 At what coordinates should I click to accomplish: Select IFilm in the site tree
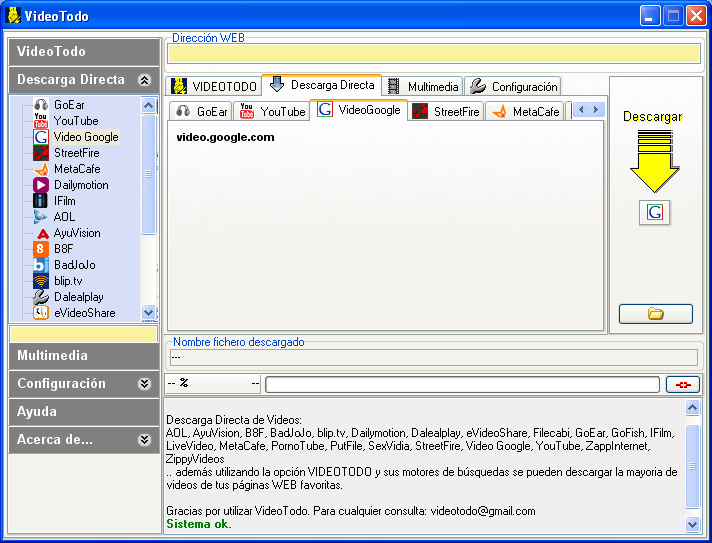64,201
